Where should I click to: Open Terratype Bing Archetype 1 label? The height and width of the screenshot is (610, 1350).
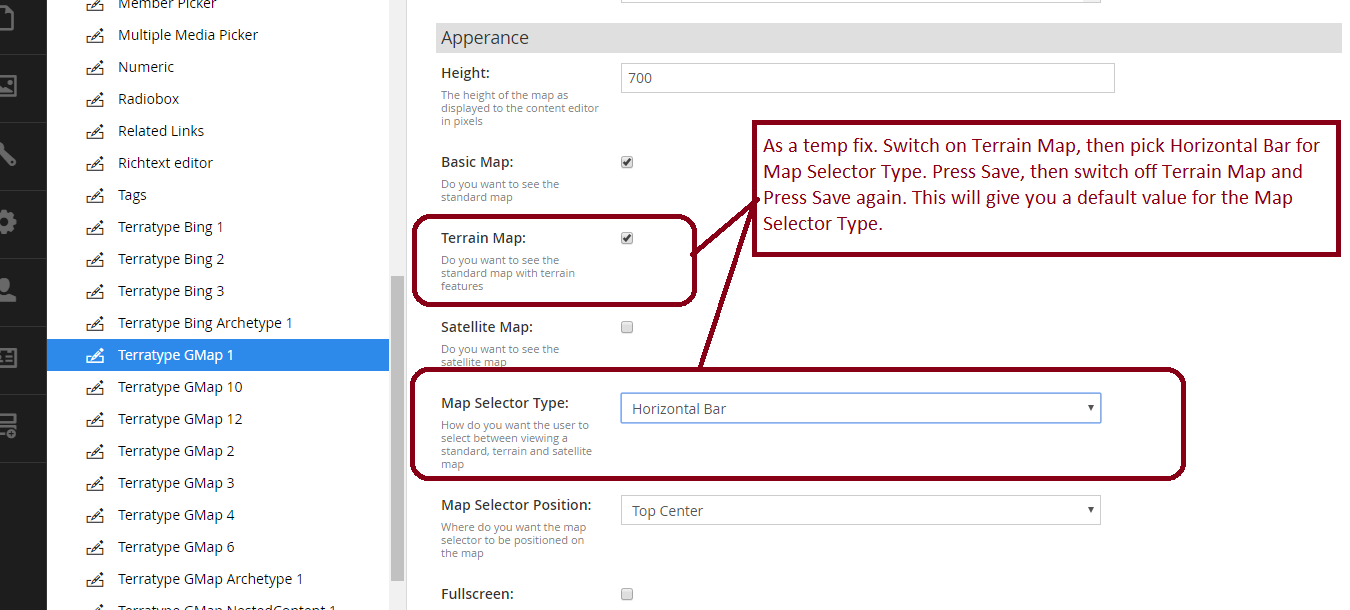click(x=205, y=323)
